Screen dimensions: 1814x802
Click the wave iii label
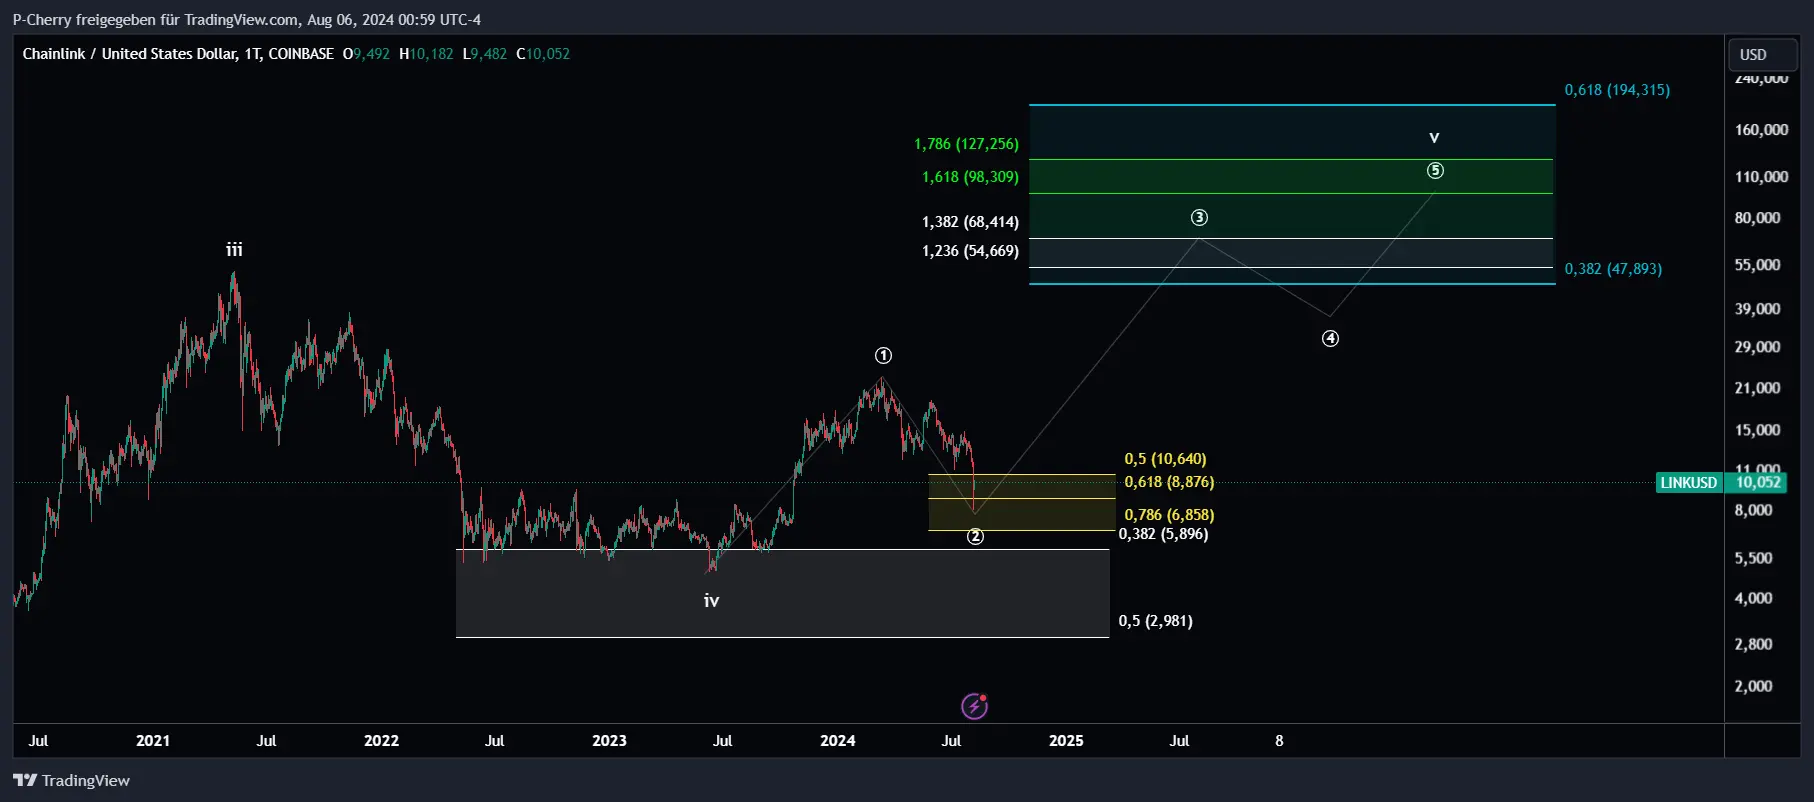[234, 250]
